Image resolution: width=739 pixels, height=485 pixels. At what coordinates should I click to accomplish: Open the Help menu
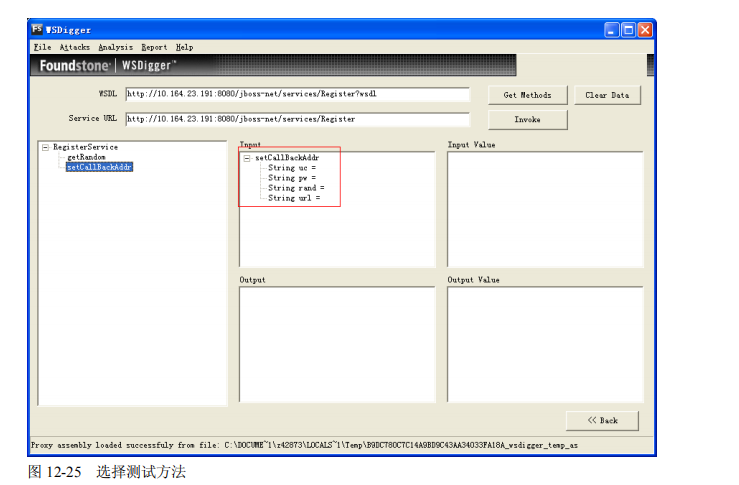tap(184, 47)
